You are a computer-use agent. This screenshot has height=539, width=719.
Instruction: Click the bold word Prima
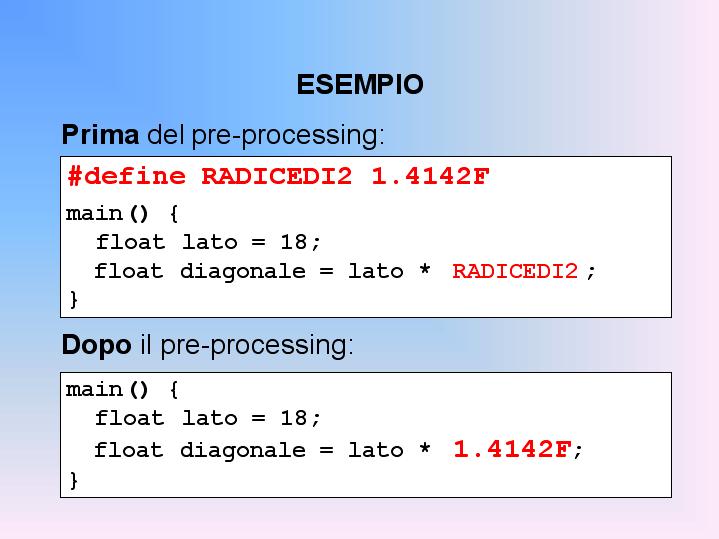(x=100, y=134)
